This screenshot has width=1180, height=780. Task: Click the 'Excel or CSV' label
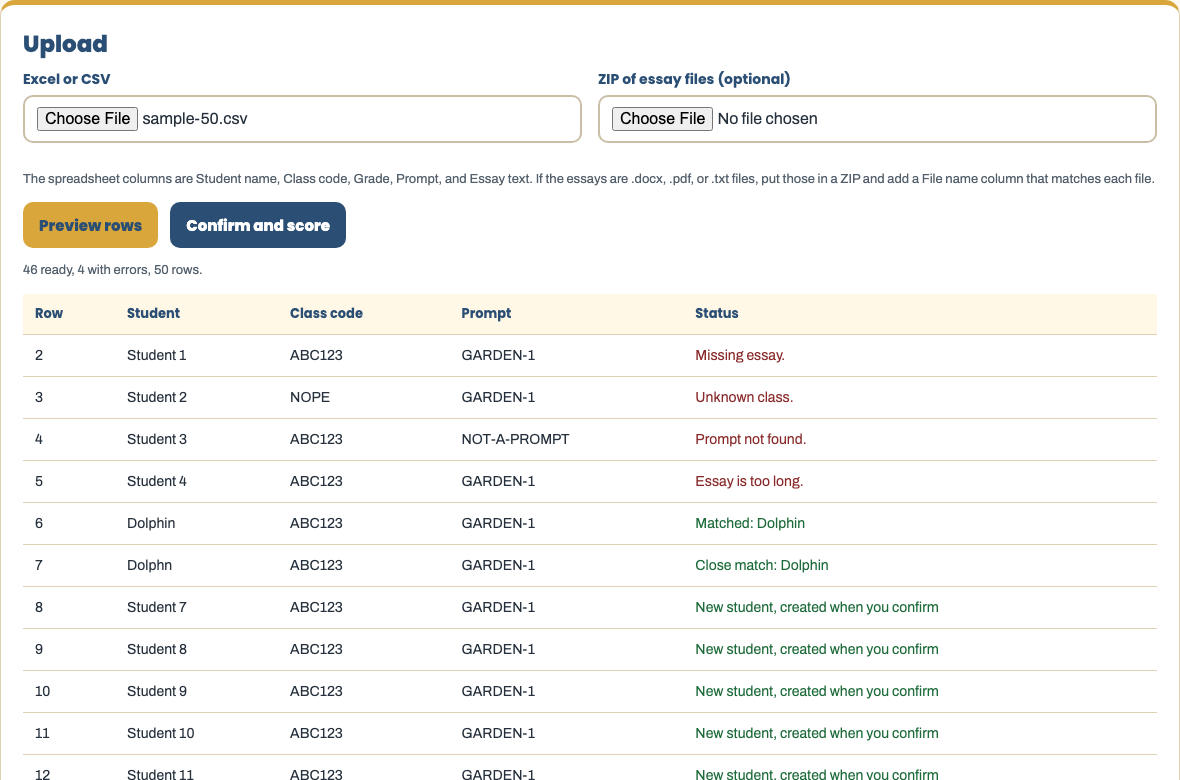tap(66, 79)
